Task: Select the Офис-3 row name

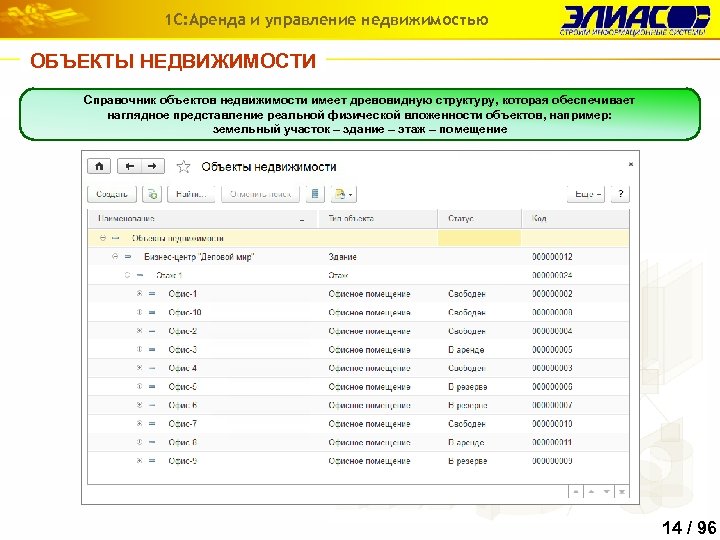Action: tap(182, 350)
